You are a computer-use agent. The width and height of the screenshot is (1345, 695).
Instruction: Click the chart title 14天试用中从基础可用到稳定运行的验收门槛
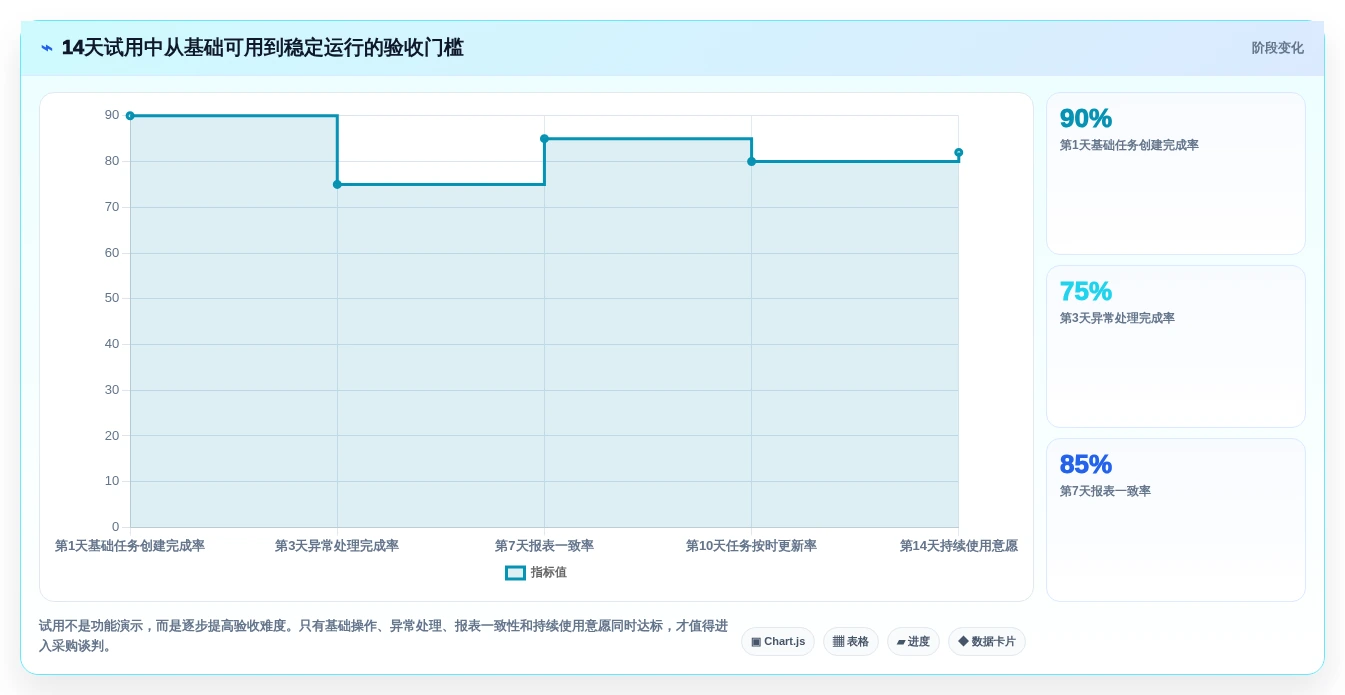262,48
